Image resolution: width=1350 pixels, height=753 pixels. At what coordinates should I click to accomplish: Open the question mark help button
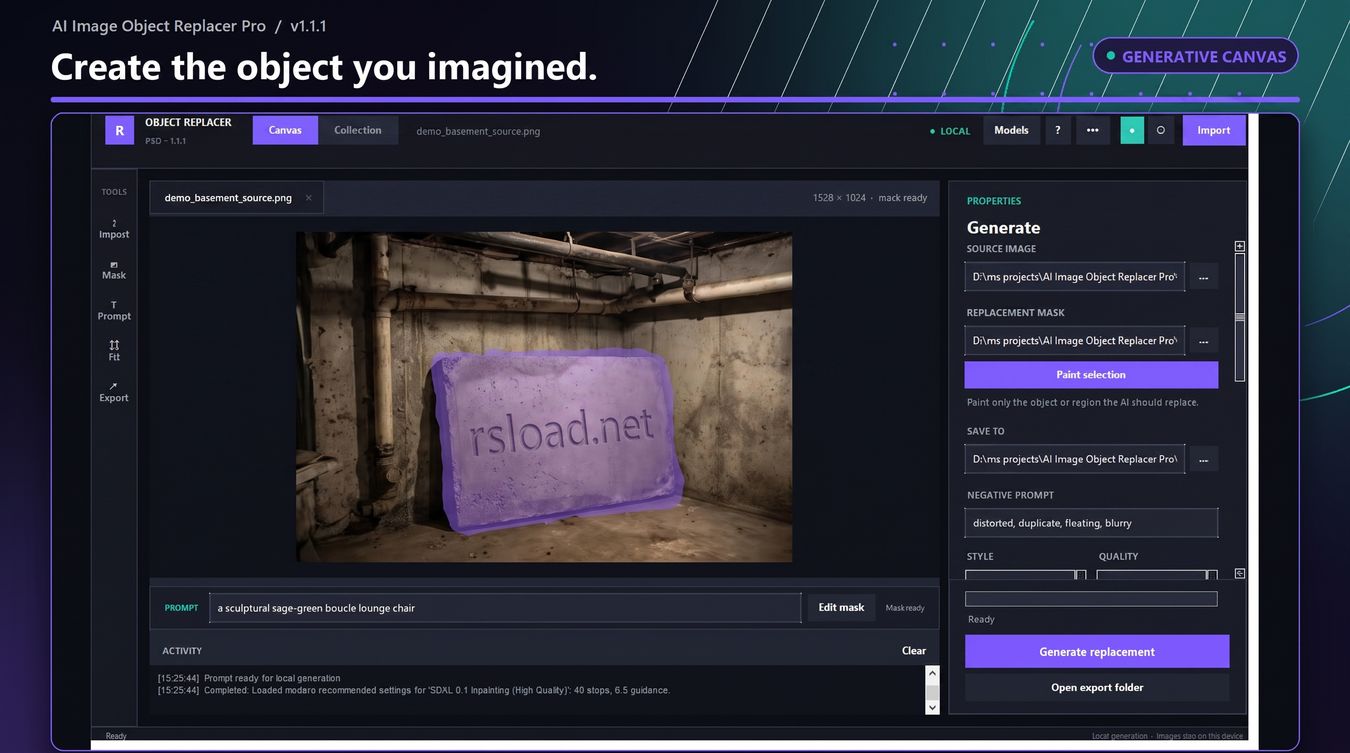(1058, 130)
